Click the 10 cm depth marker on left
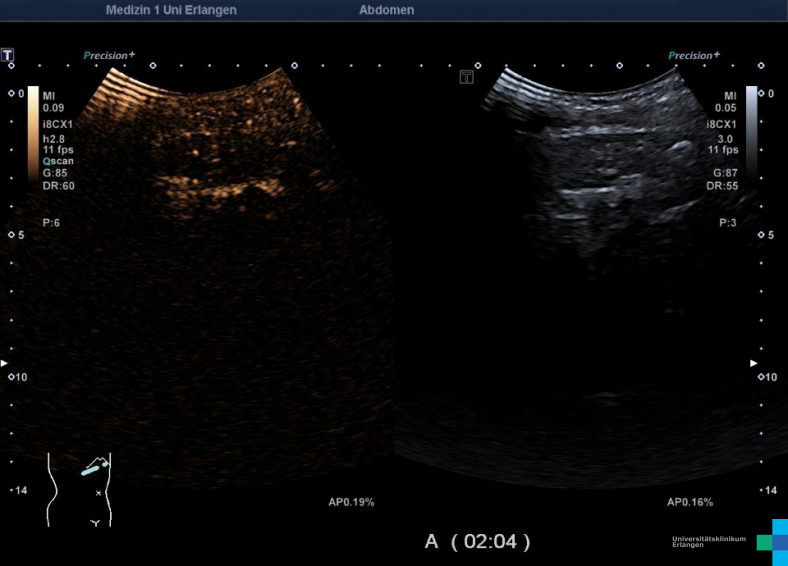Image resolution: width=788 pixels, height=566 pixels. (19, 377)
